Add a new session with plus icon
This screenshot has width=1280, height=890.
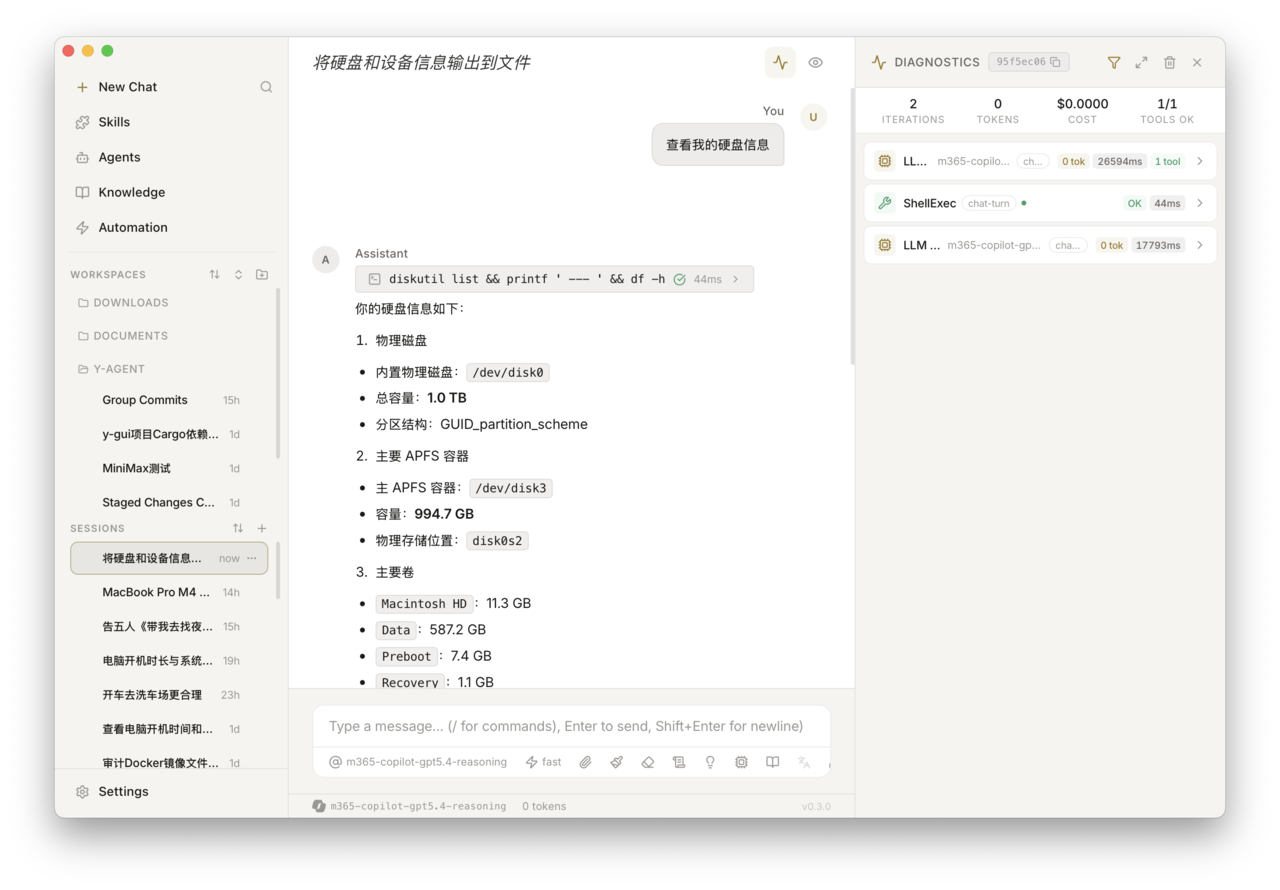[262, 528]
